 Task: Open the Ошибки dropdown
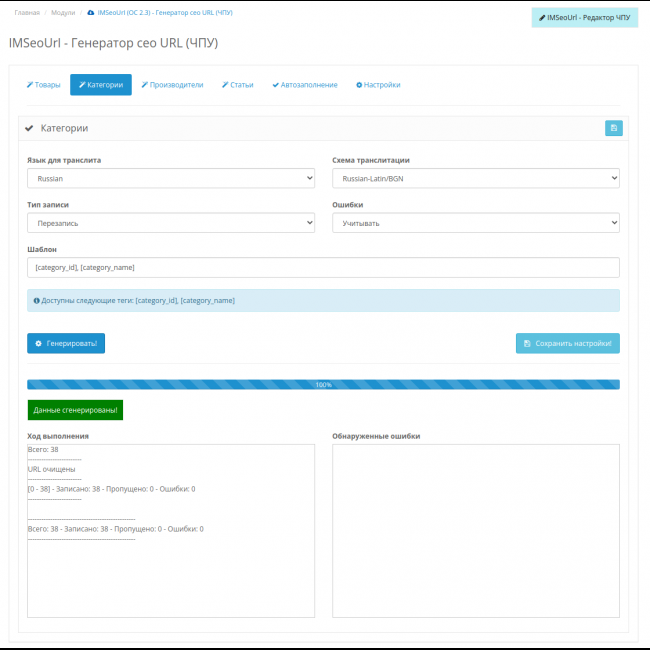click(475, 223)
